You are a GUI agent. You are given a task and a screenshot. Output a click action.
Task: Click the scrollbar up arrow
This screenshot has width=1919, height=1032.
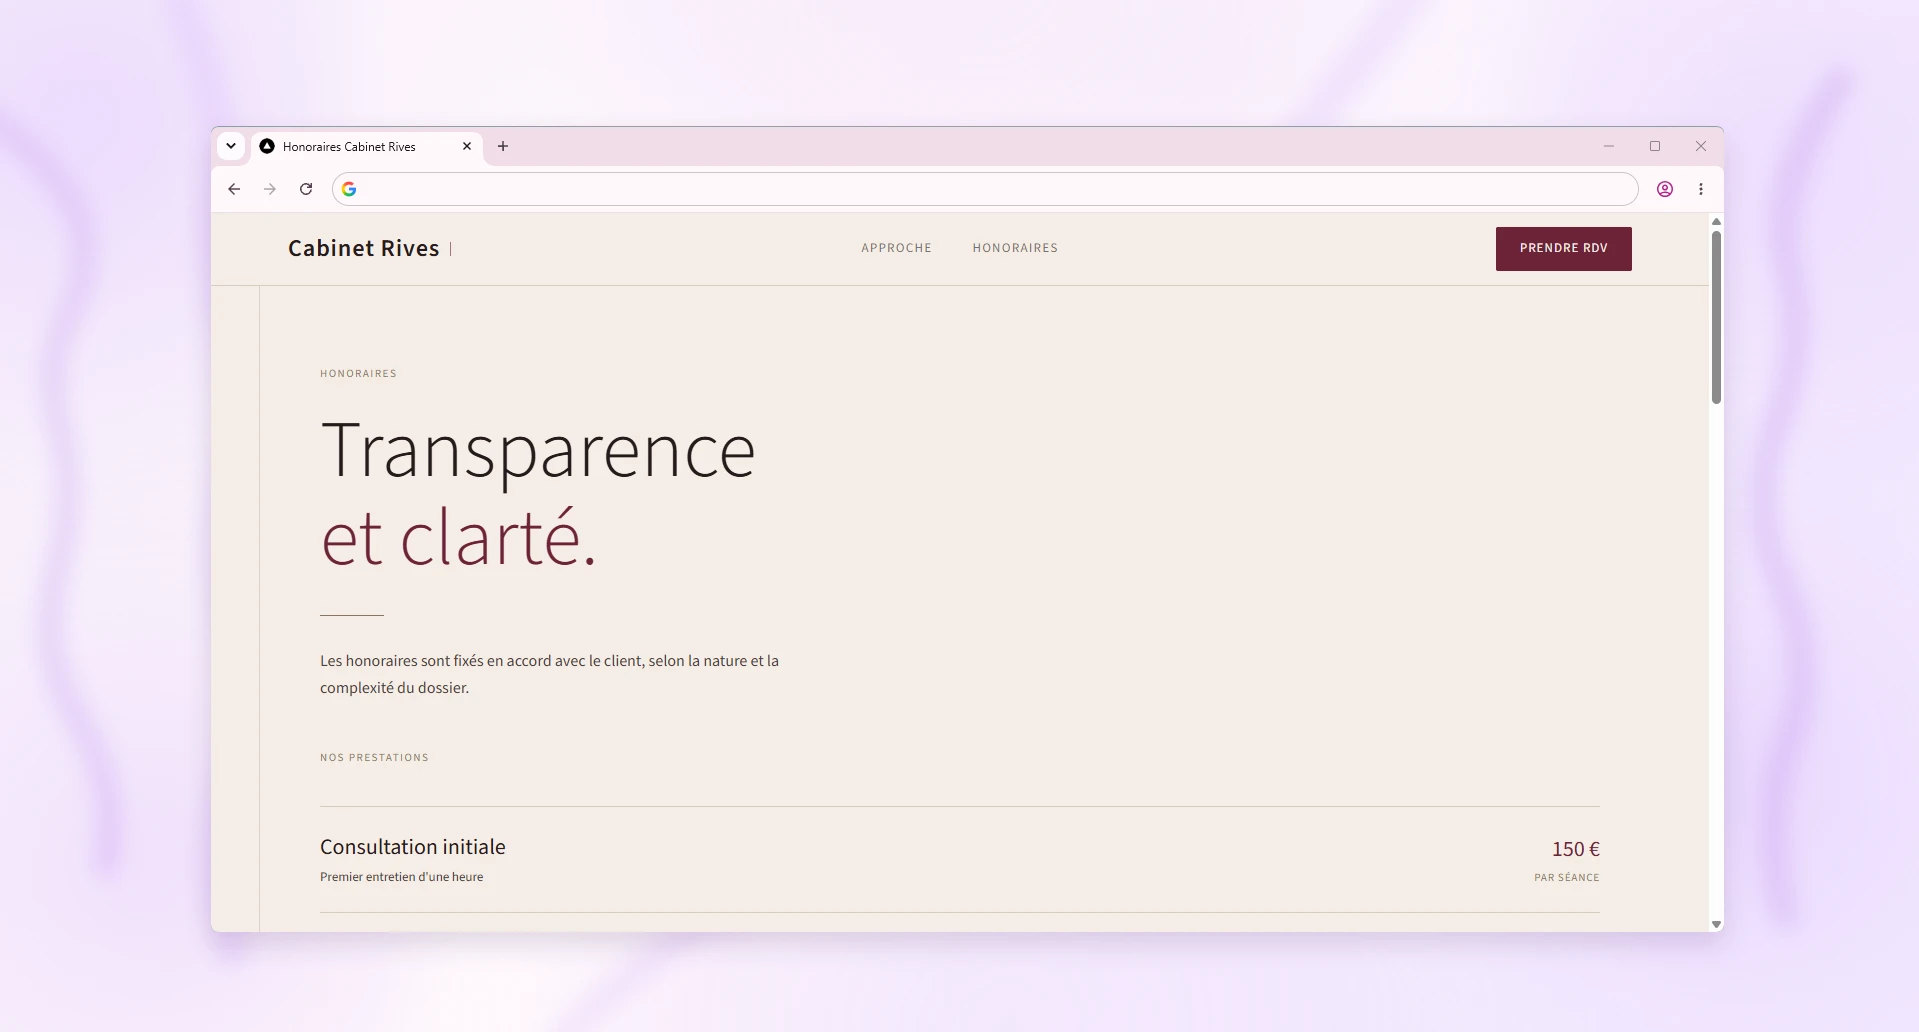(x=1716, y=222)
